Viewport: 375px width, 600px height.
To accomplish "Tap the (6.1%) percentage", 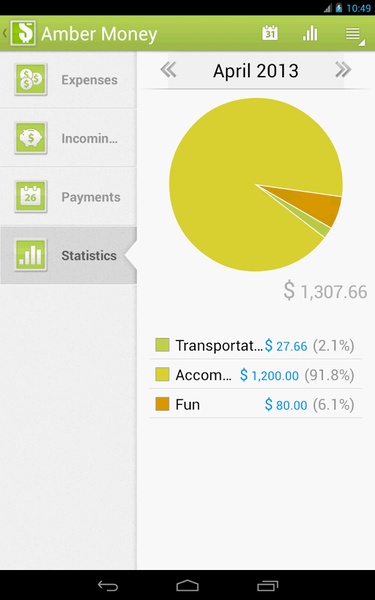I will [334, 405].
